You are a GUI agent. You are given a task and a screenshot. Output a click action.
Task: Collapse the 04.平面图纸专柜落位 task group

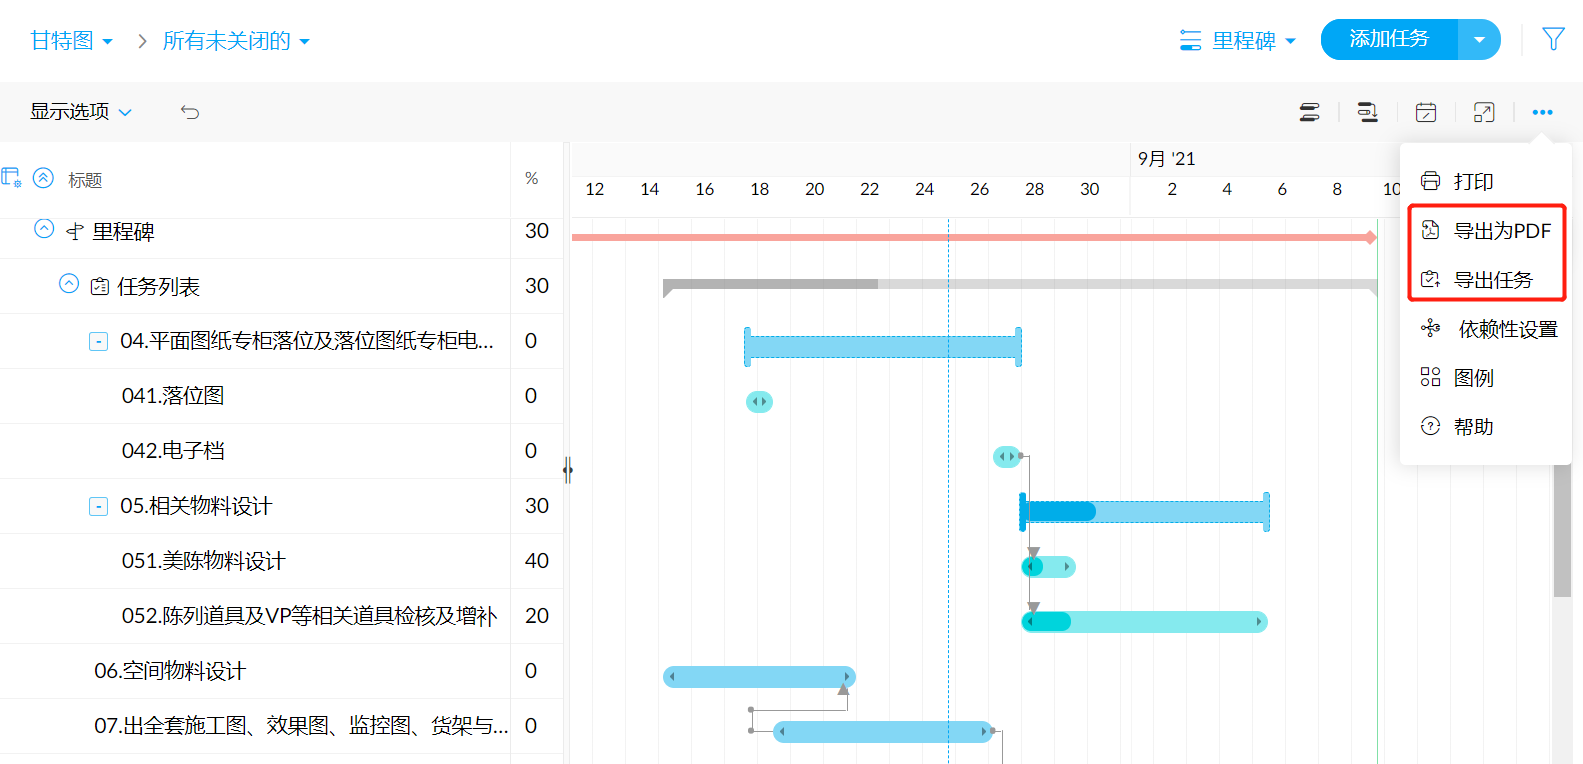coord(99,342)
